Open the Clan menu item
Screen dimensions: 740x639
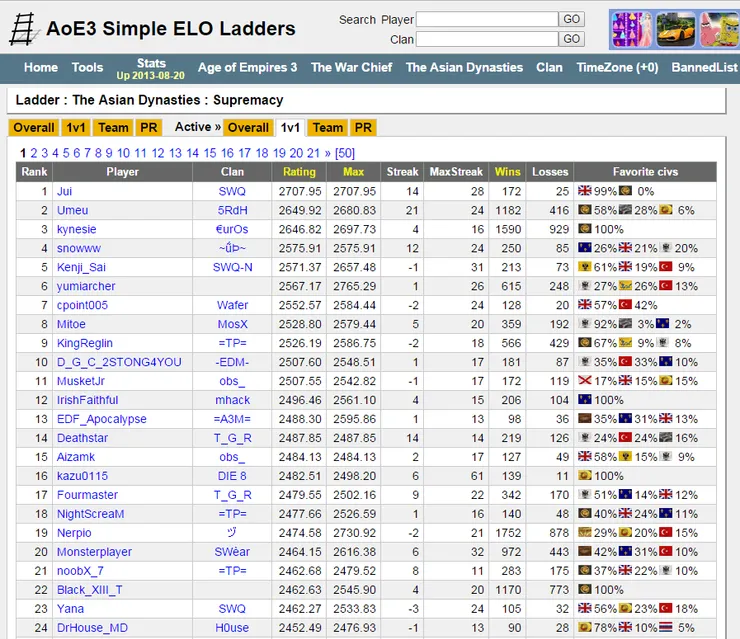coord(549,67)
